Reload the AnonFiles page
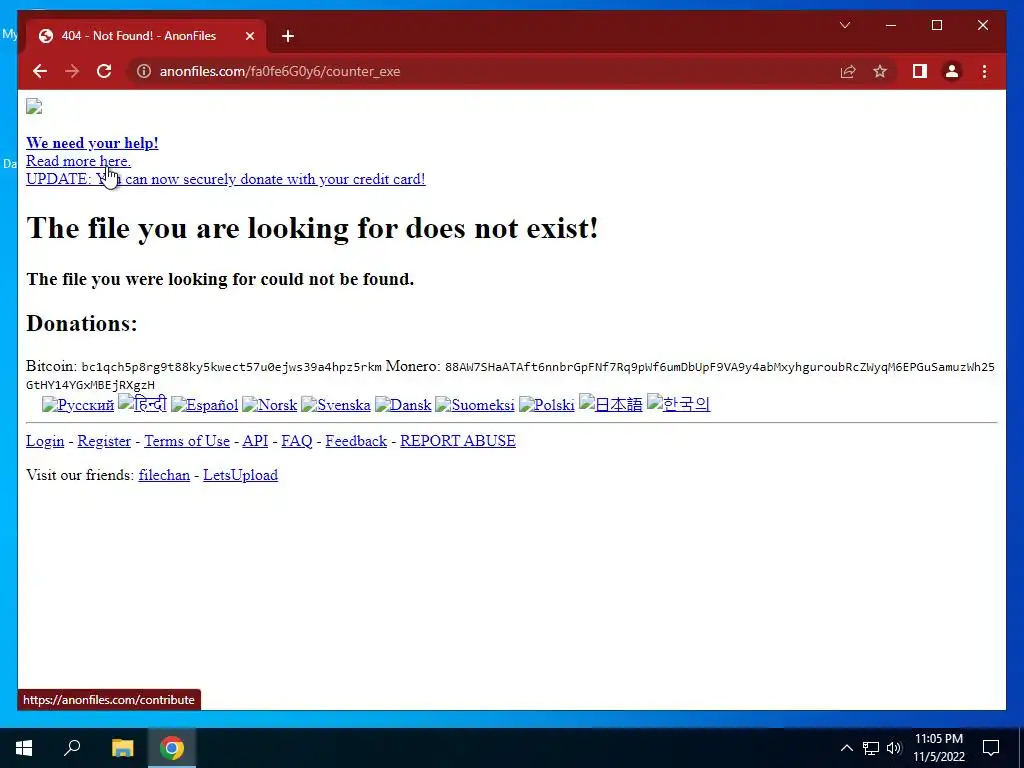The height and width of the screenshot is (768, 1024). pyautogui.click(x=104, y=71)
